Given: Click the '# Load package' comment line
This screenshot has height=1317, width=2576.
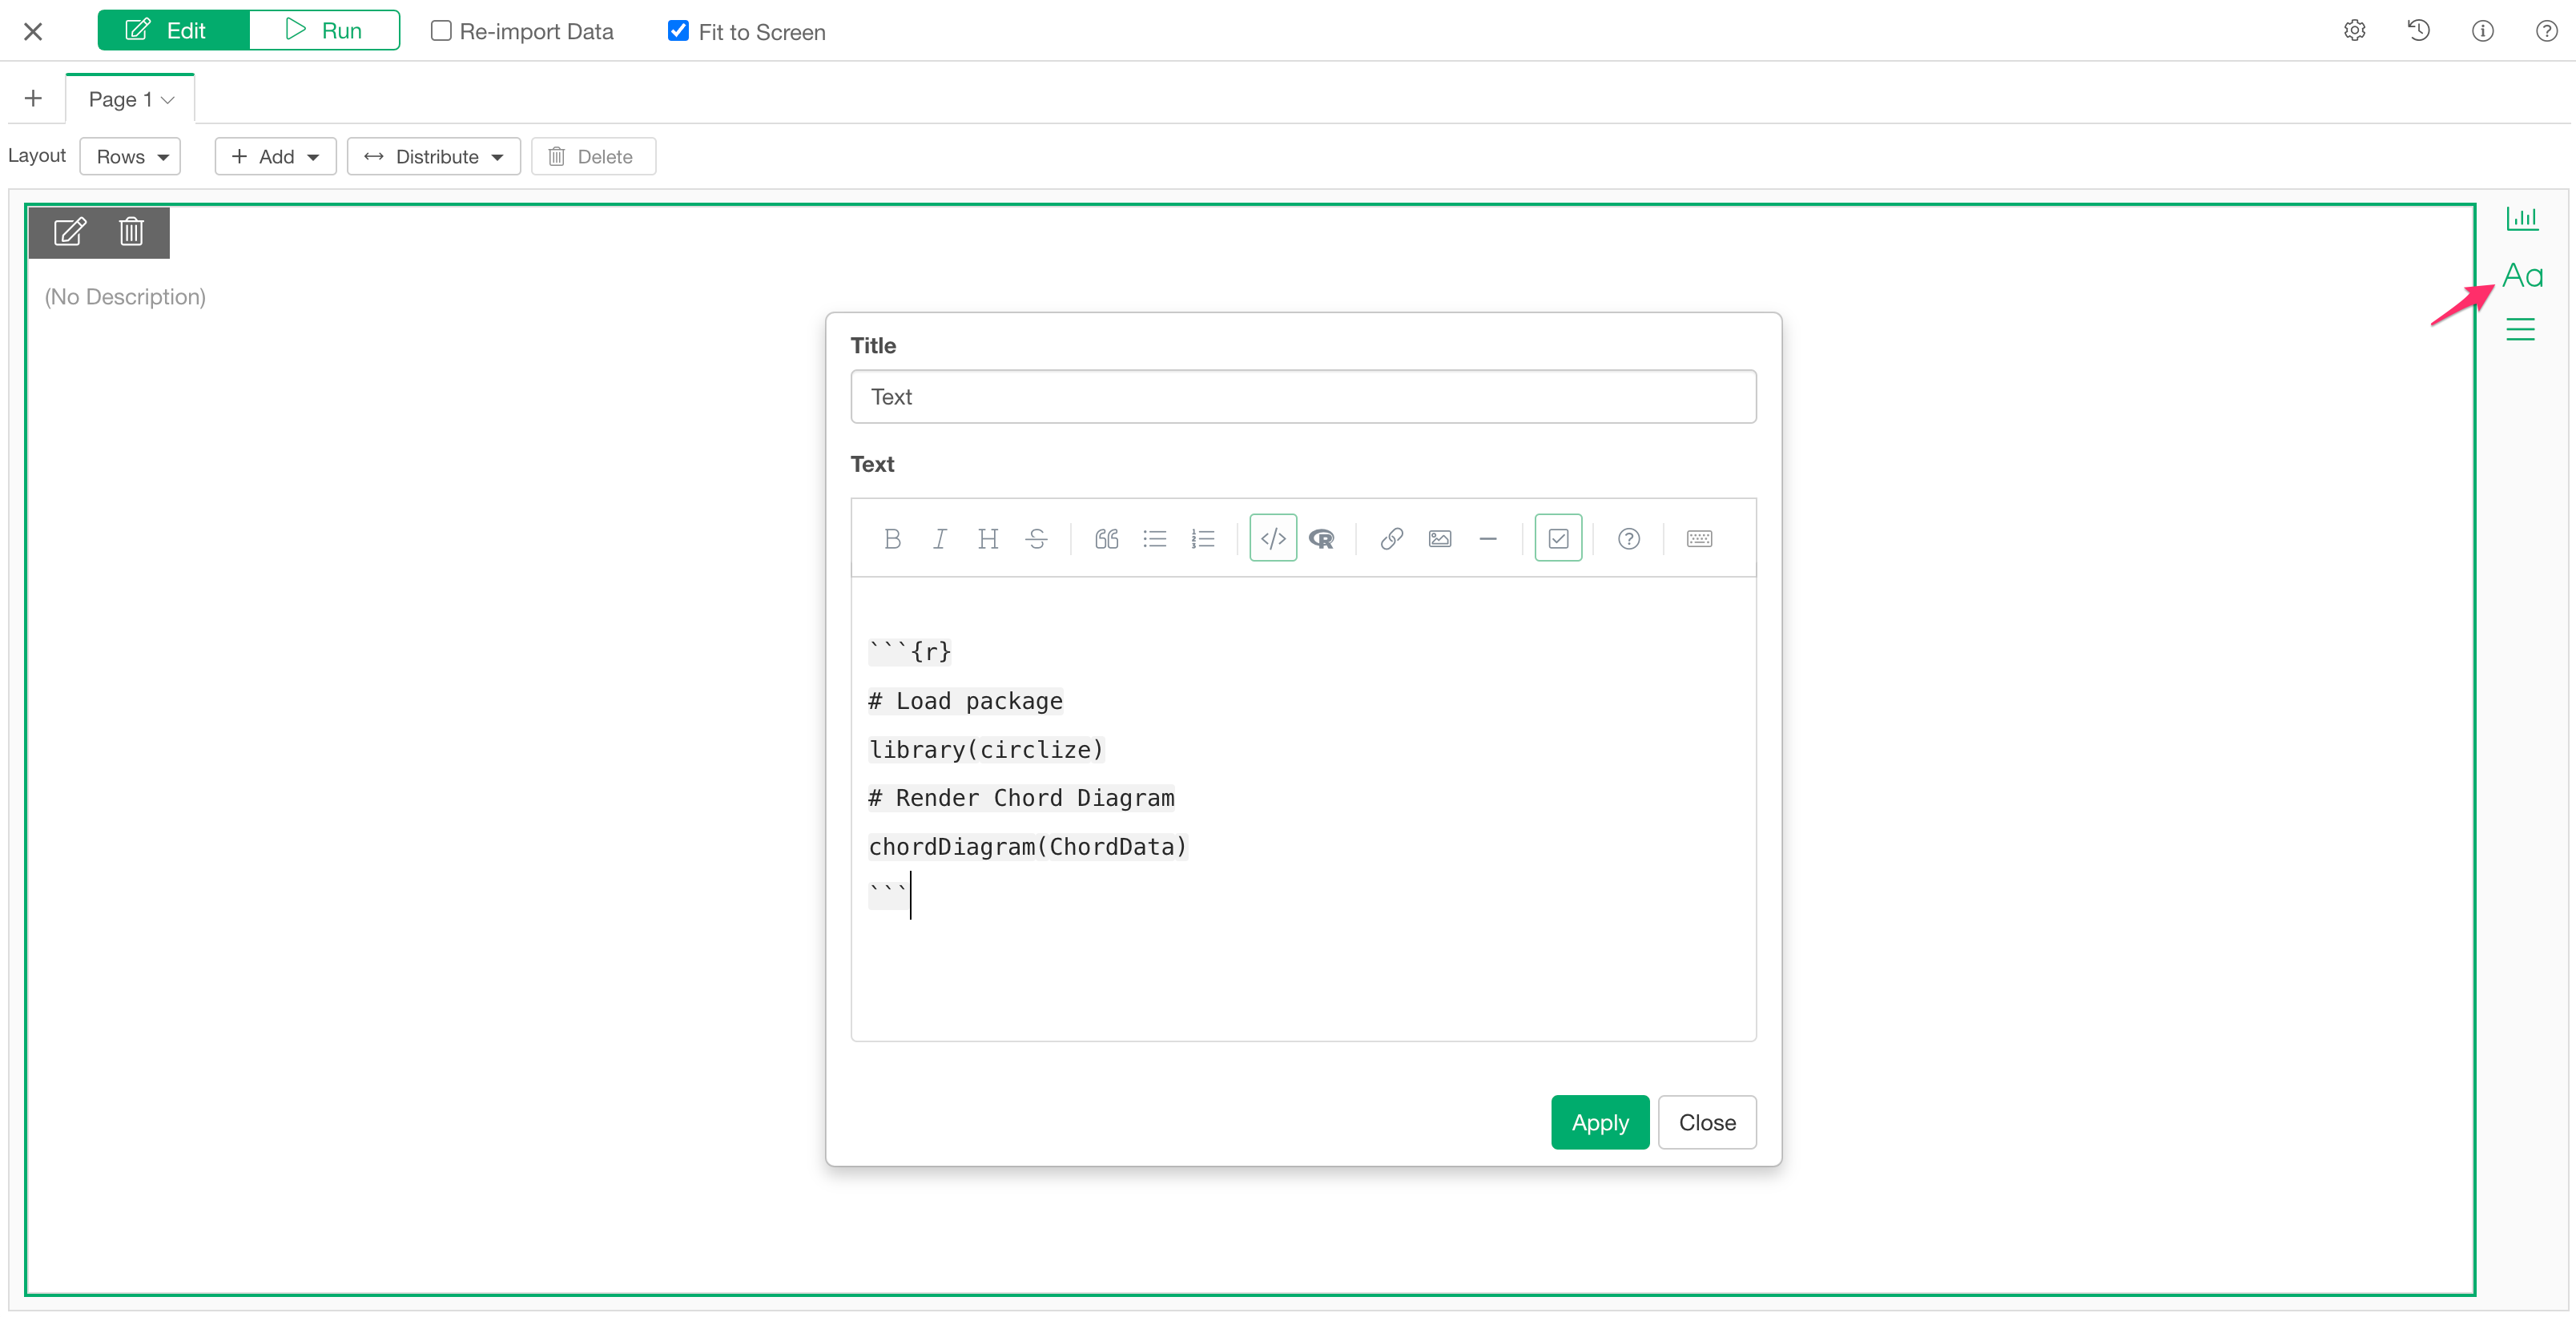Looking at the screenshot, I should click(x=965, y=701).
